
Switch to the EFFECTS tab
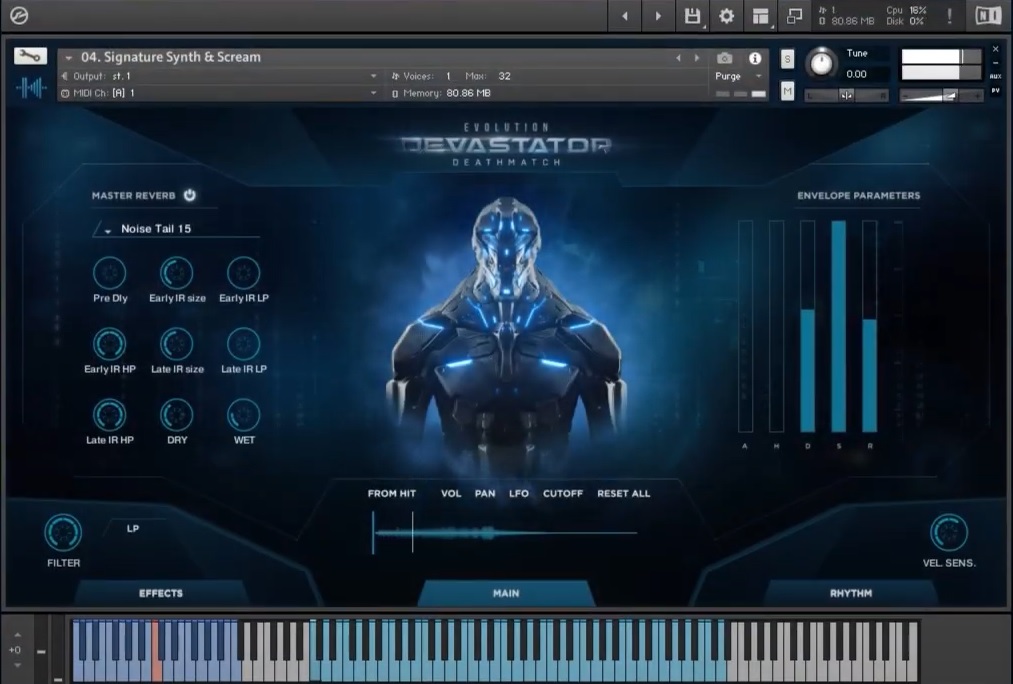[161, 593]
